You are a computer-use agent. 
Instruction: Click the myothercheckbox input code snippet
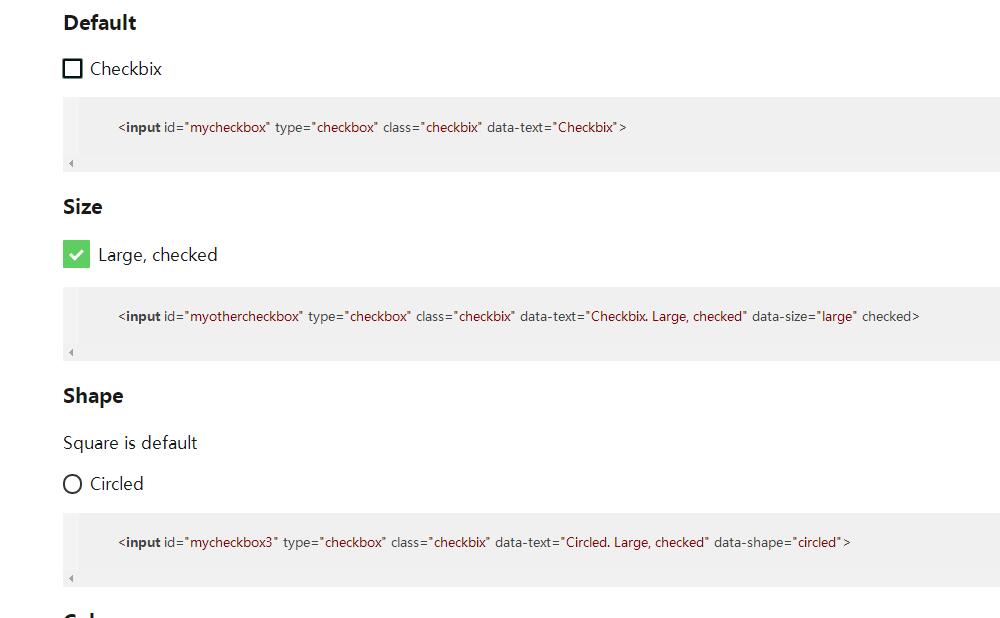coord(518,317)
